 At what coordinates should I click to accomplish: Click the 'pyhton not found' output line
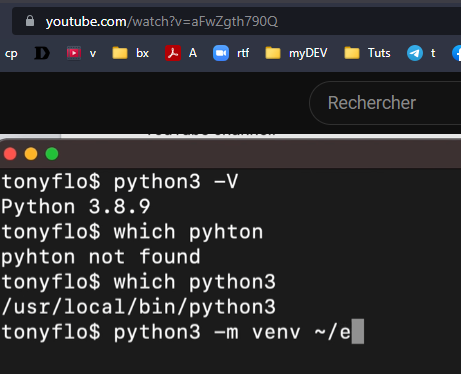click(x=101, y=257)
